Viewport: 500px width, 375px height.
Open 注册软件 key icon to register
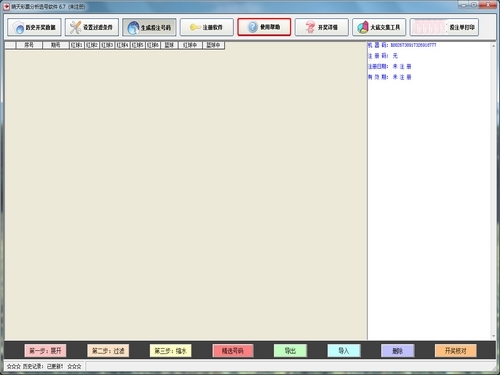click(207, 27)
